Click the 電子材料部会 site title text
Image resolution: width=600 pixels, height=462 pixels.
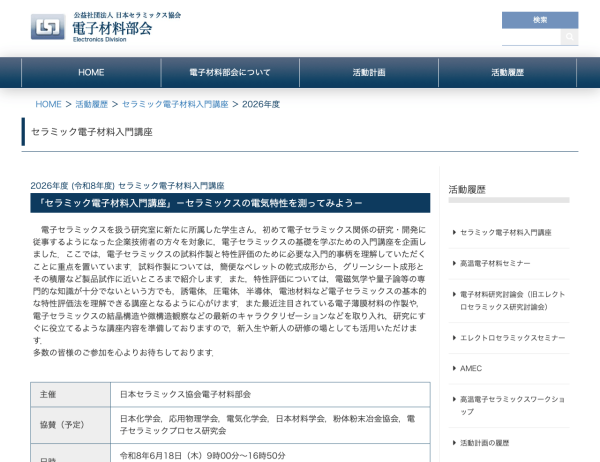[x=113, y=28]
